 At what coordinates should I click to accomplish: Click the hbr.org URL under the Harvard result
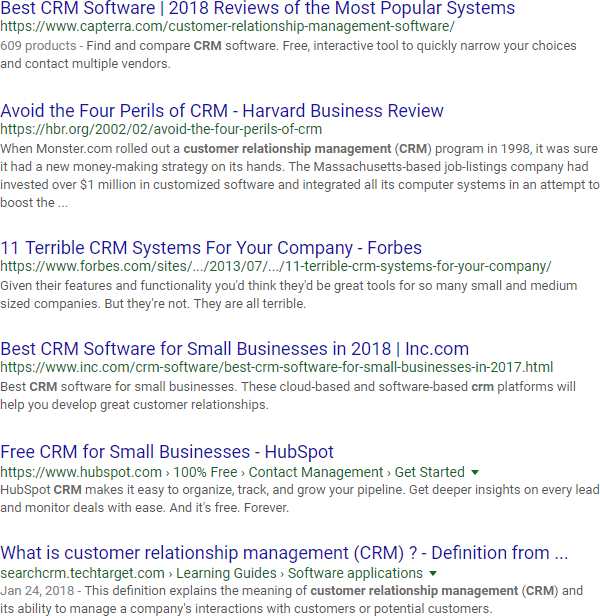click(161, 129)
